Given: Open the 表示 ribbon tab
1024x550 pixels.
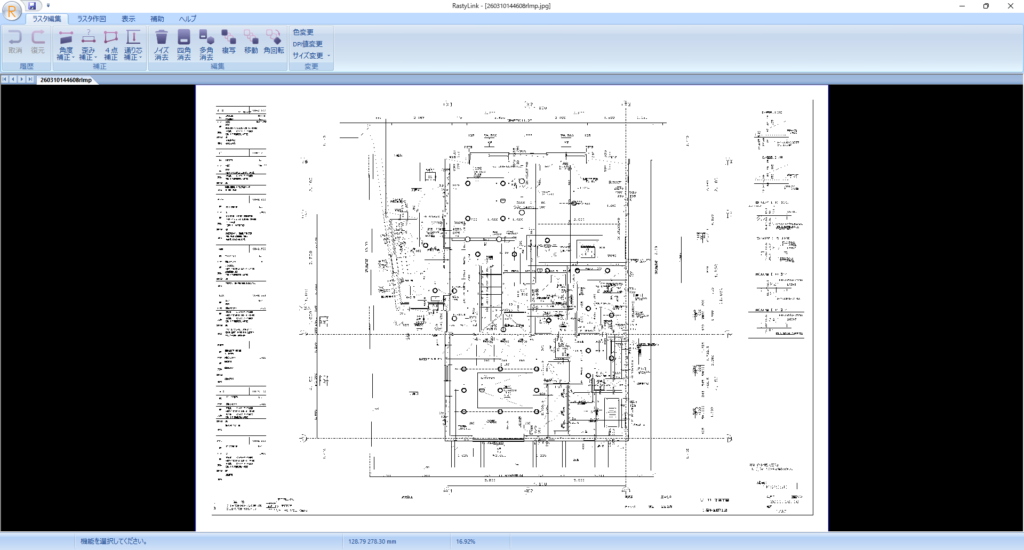Looking at the screenshot, I should point(129,19).
